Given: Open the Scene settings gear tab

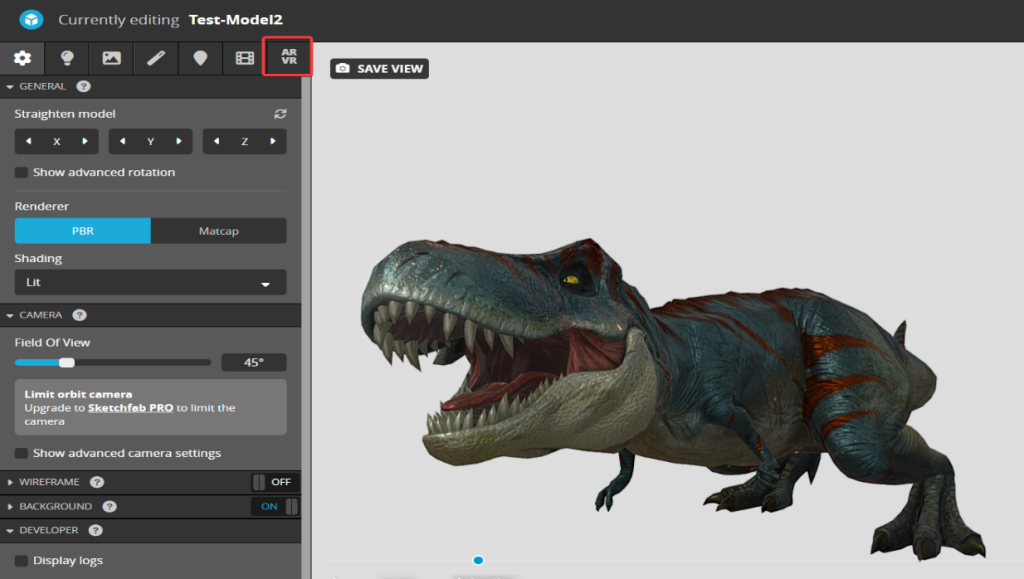Looking at the screenshot, I should tap(22, 58).
